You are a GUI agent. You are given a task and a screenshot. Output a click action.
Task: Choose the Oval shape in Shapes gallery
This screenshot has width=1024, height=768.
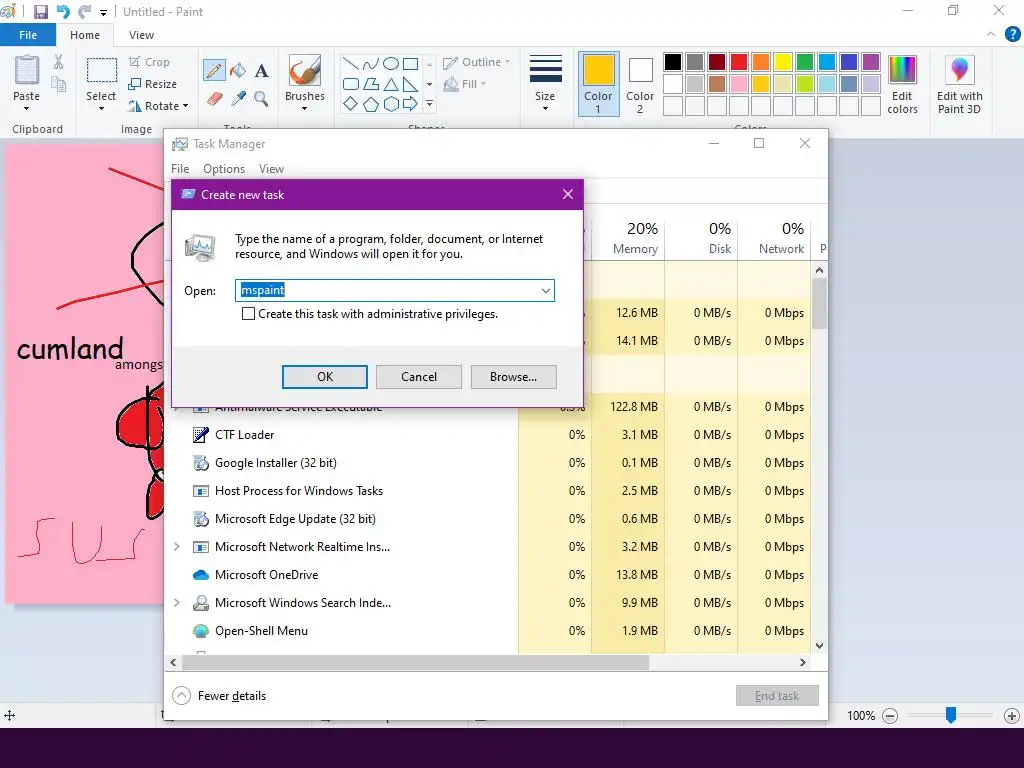[391, 63]
